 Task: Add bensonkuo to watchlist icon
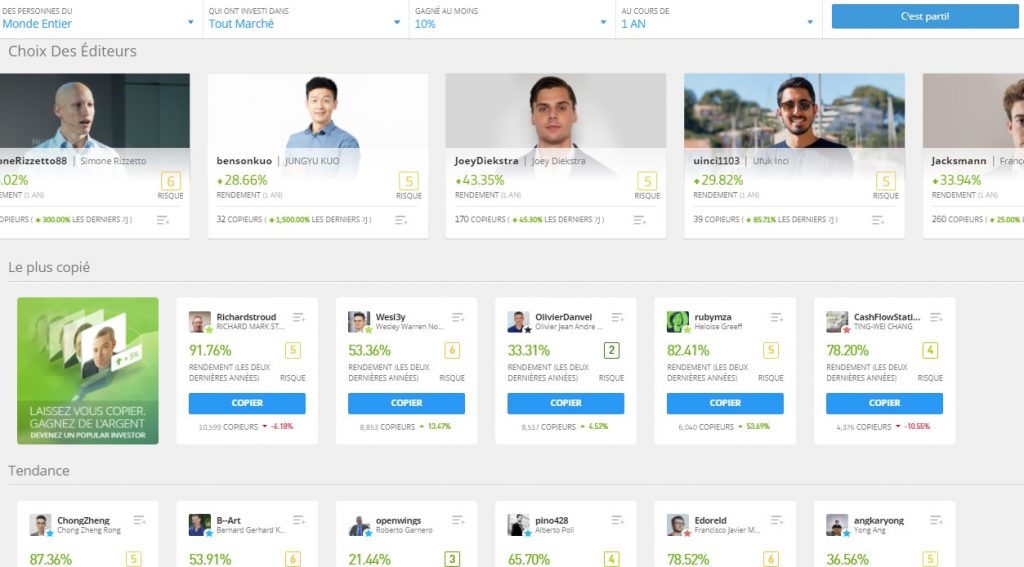pos(401,220)
